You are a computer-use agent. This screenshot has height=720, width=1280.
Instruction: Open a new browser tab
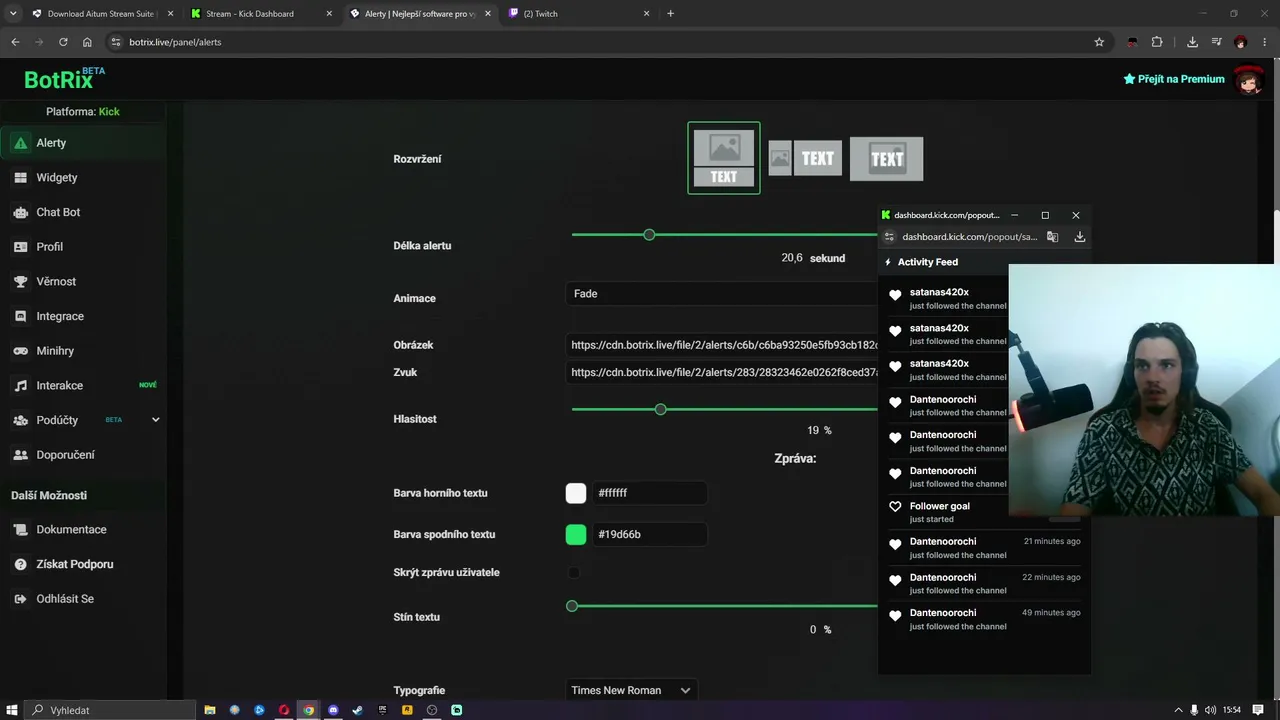[x=670, y=14]
